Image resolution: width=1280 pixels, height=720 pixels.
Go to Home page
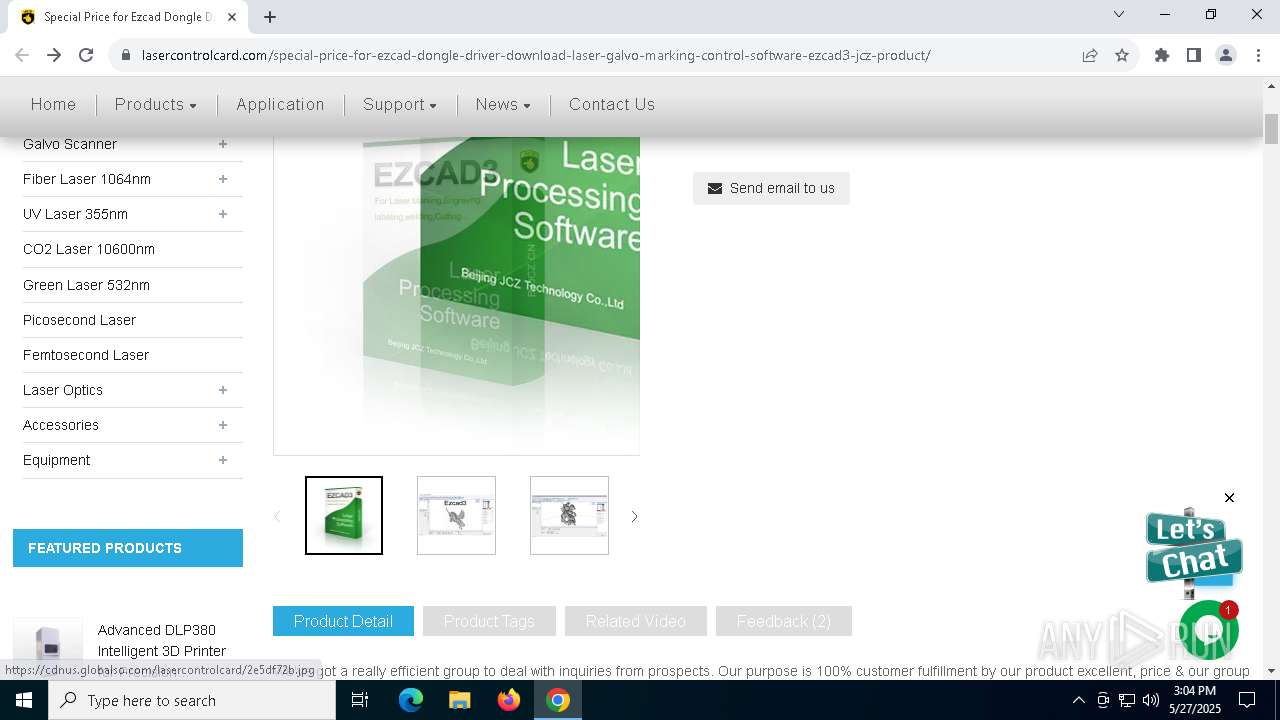point(53,104)
